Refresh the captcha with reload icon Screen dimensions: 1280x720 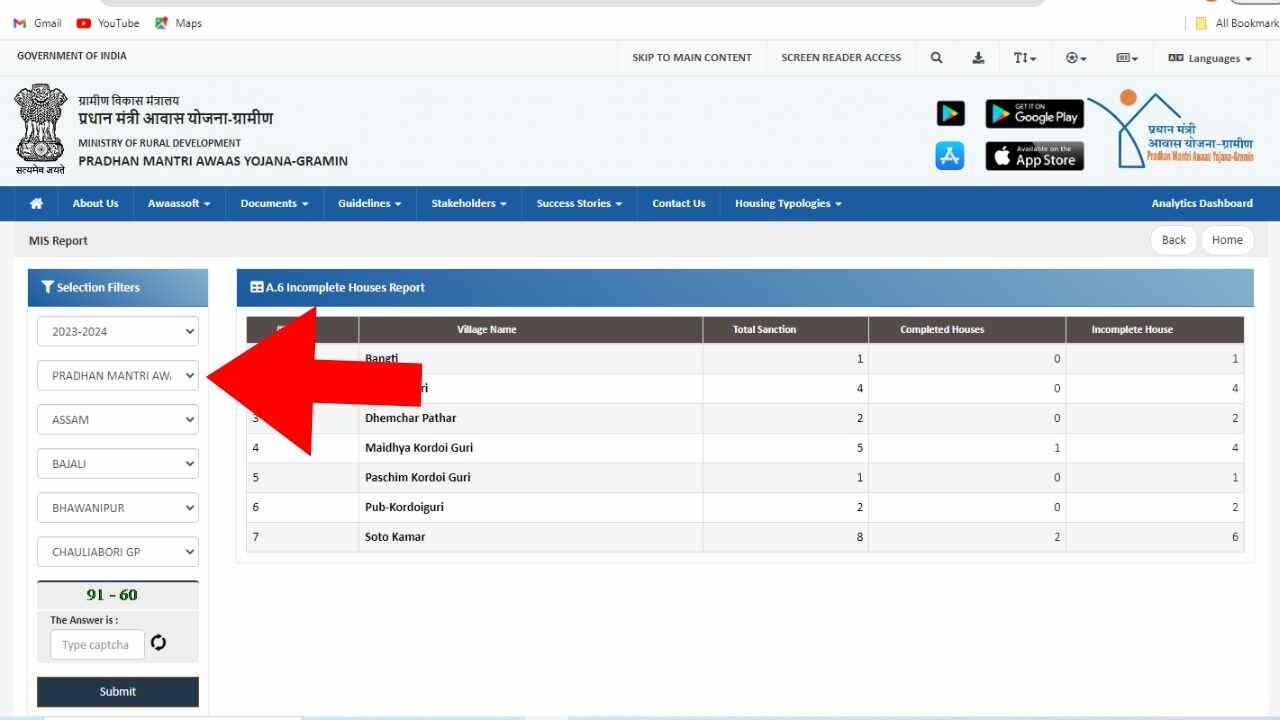158,643
